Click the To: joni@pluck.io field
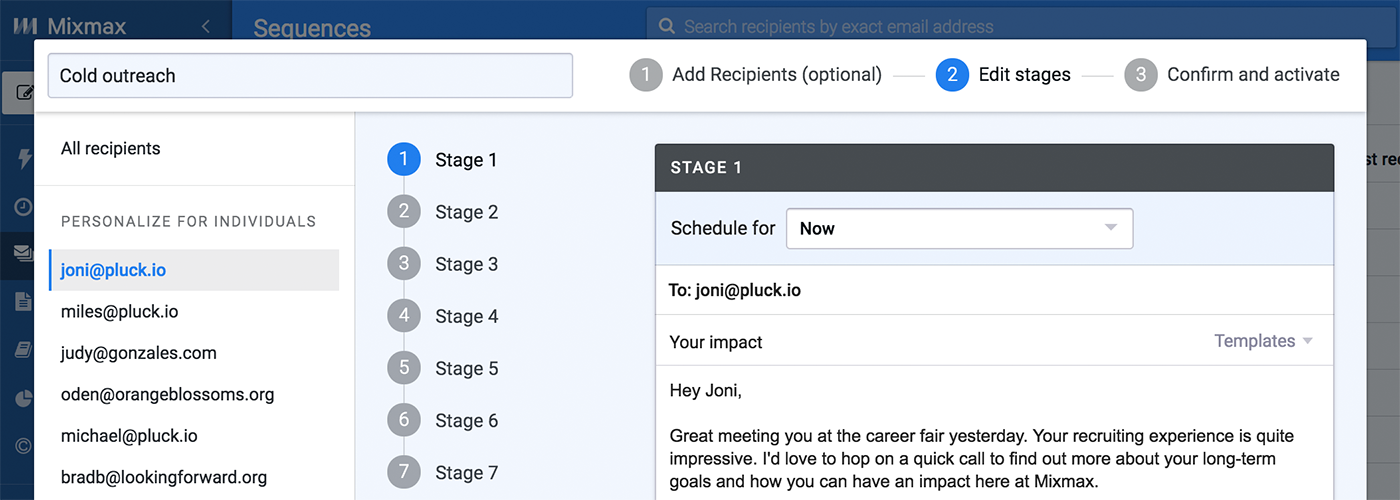Image resolution: width=1400 pixels, height=500 pixels. point(994,290)
